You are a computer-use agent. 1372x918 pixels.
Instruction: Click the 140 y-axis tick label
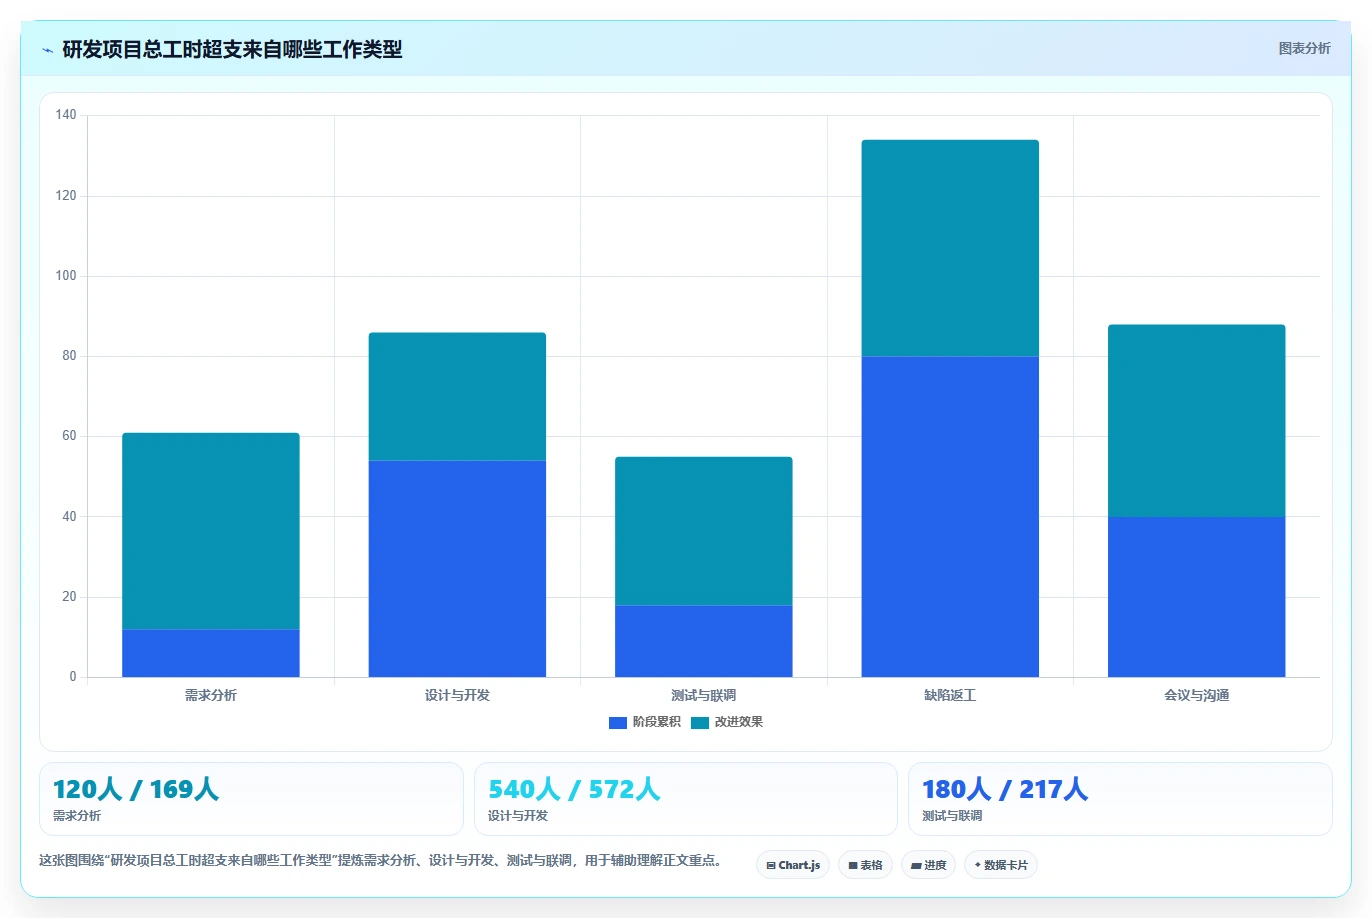pos(66,115)
